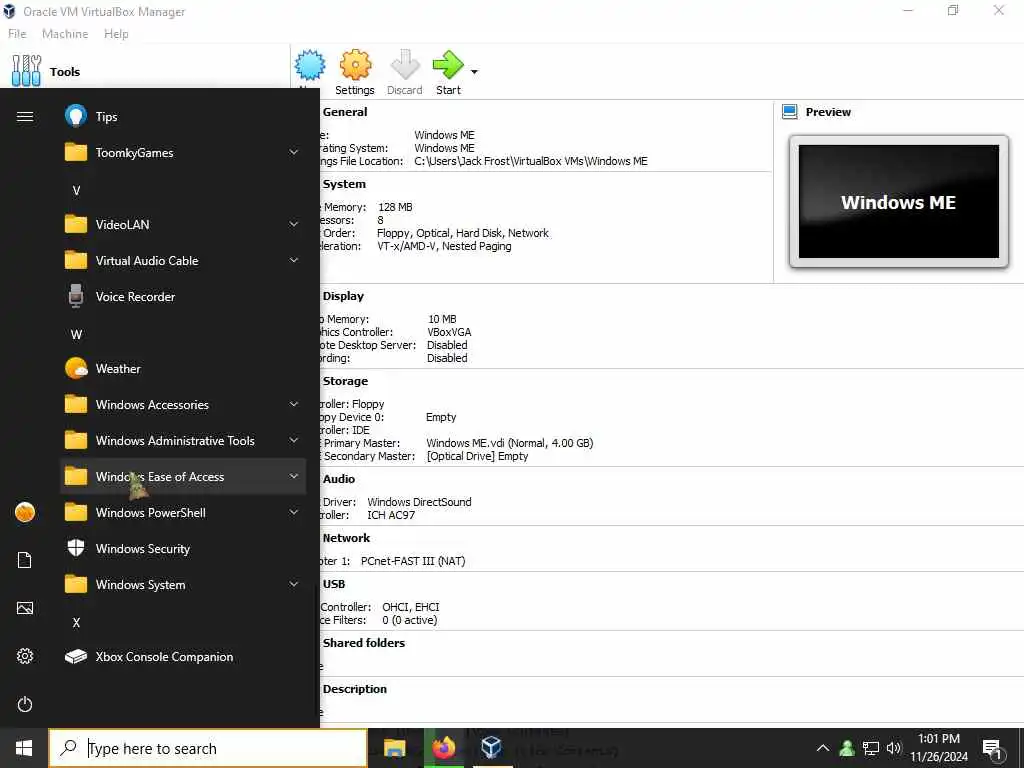Expand the Windows Ease of Access chevron
1024x768 pixels.
294,477
